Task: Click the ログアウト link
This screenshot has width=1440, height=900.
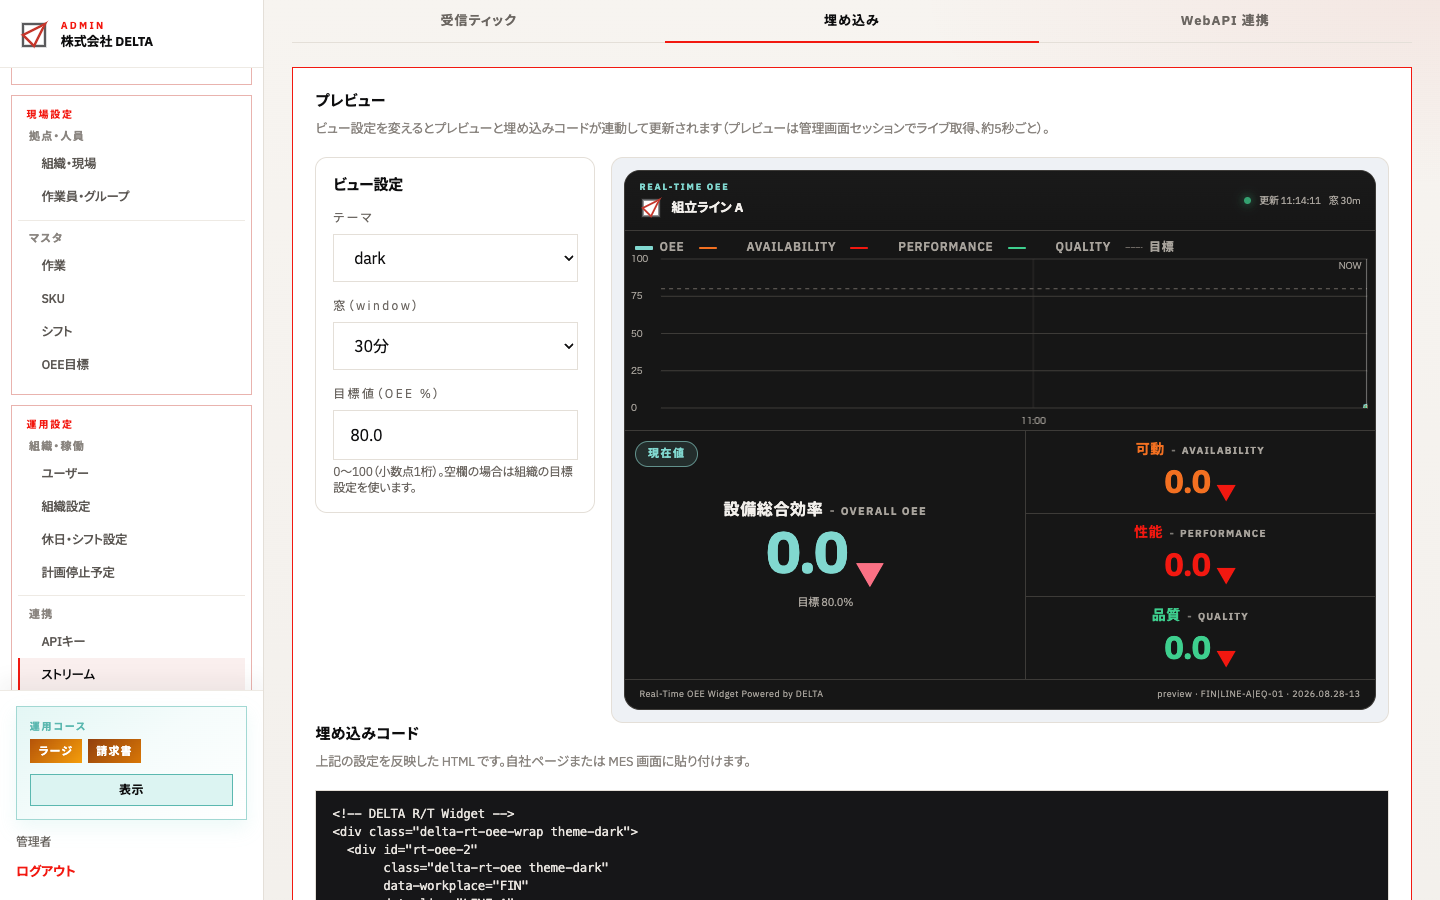Action: [x=46, y=871]
